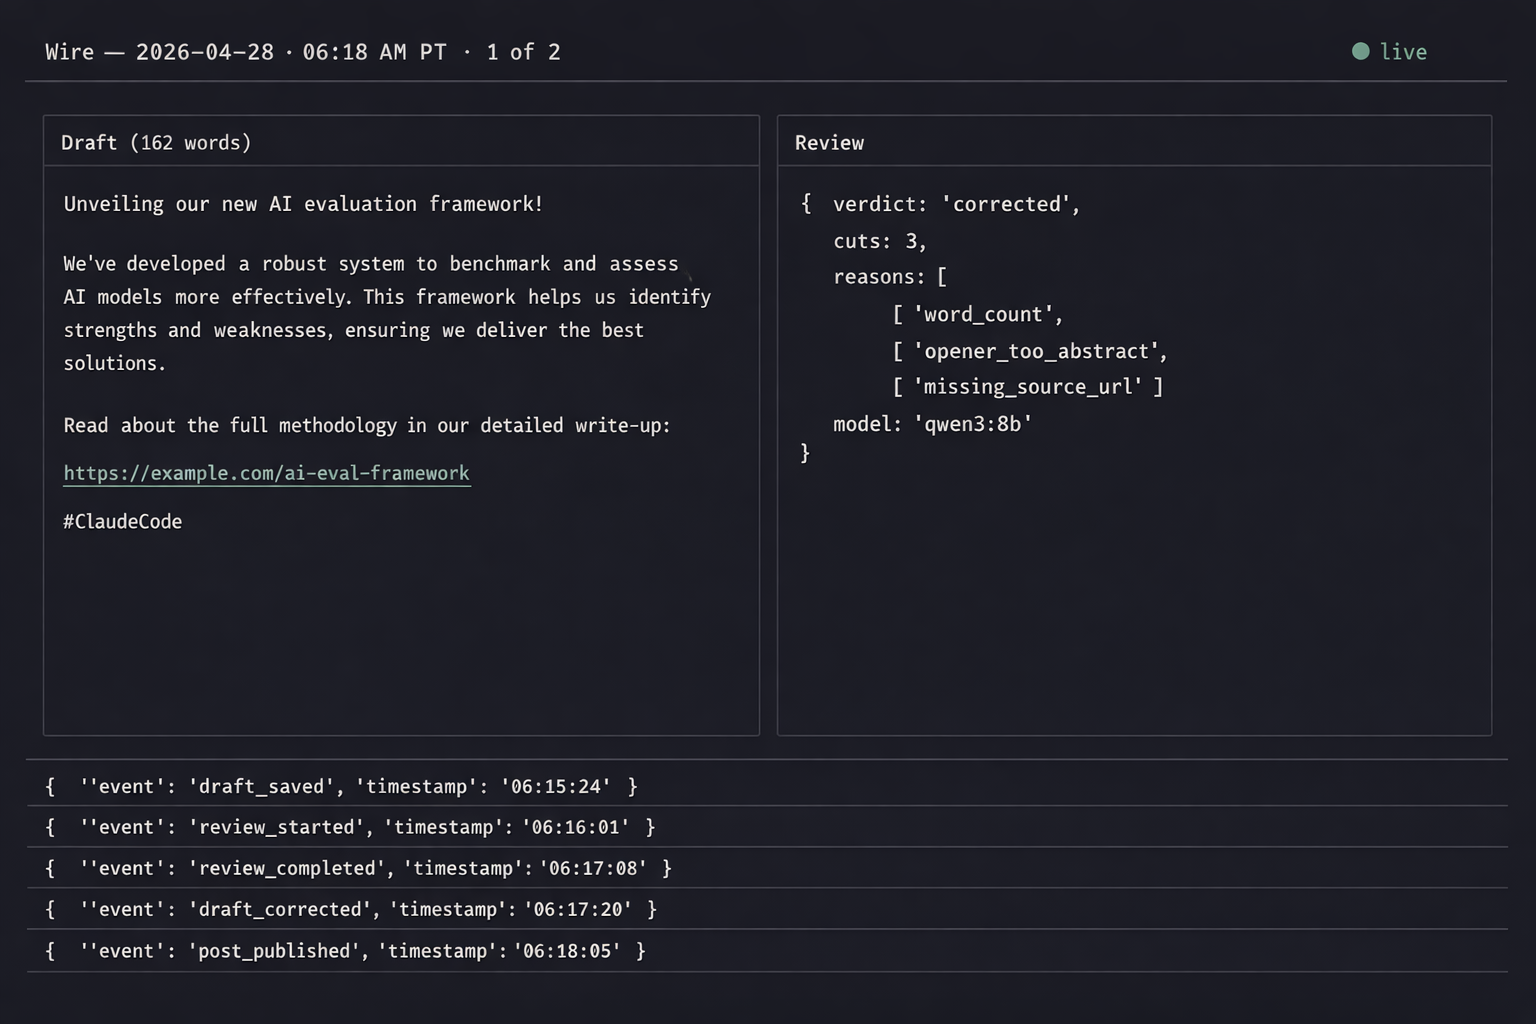
Task: Click the model 'qwen3:8b' value
Action: coord(972,424)
